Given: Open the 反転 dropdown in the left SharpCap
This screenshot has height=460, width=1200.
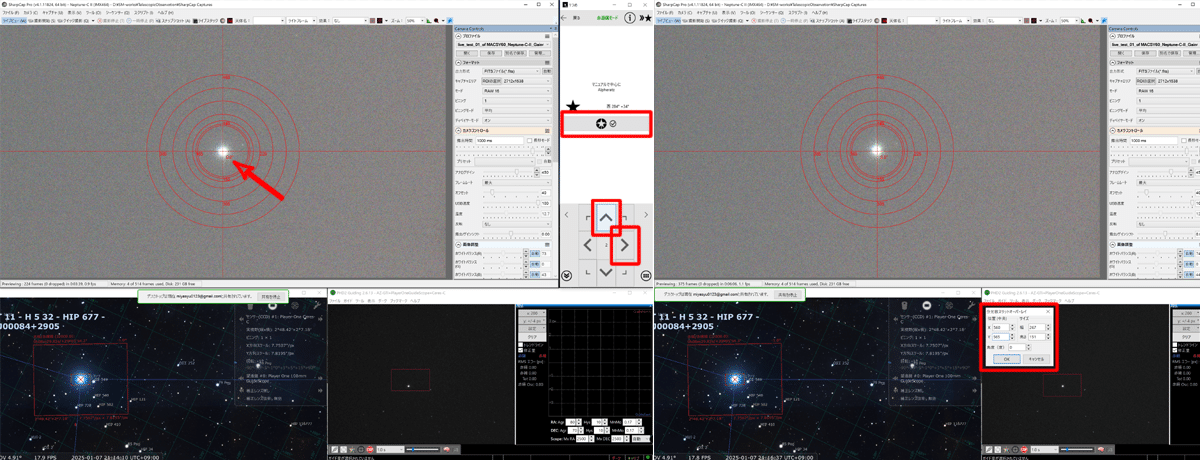Looking at the screenshot, I should click(517, 224).
